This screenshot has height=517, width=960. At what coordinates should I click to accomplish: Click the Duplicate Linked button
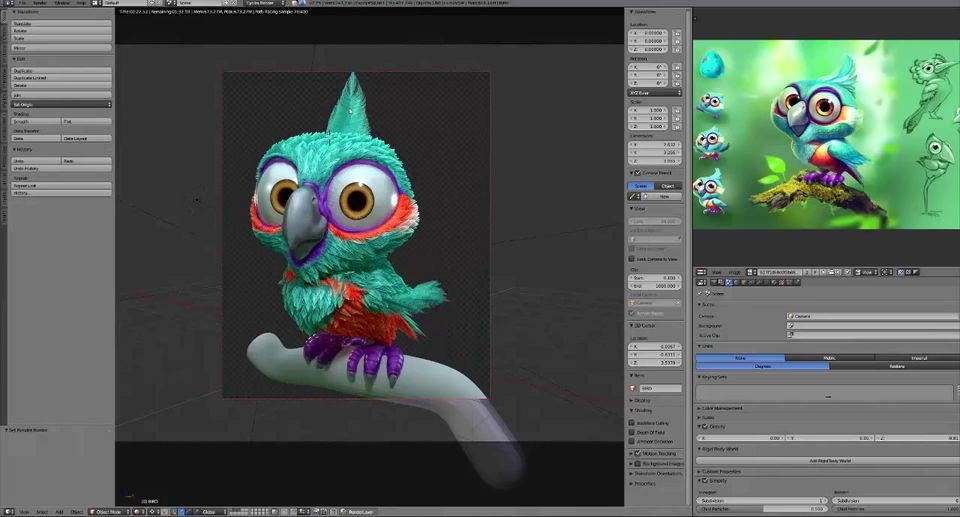(x=61, y=78)
